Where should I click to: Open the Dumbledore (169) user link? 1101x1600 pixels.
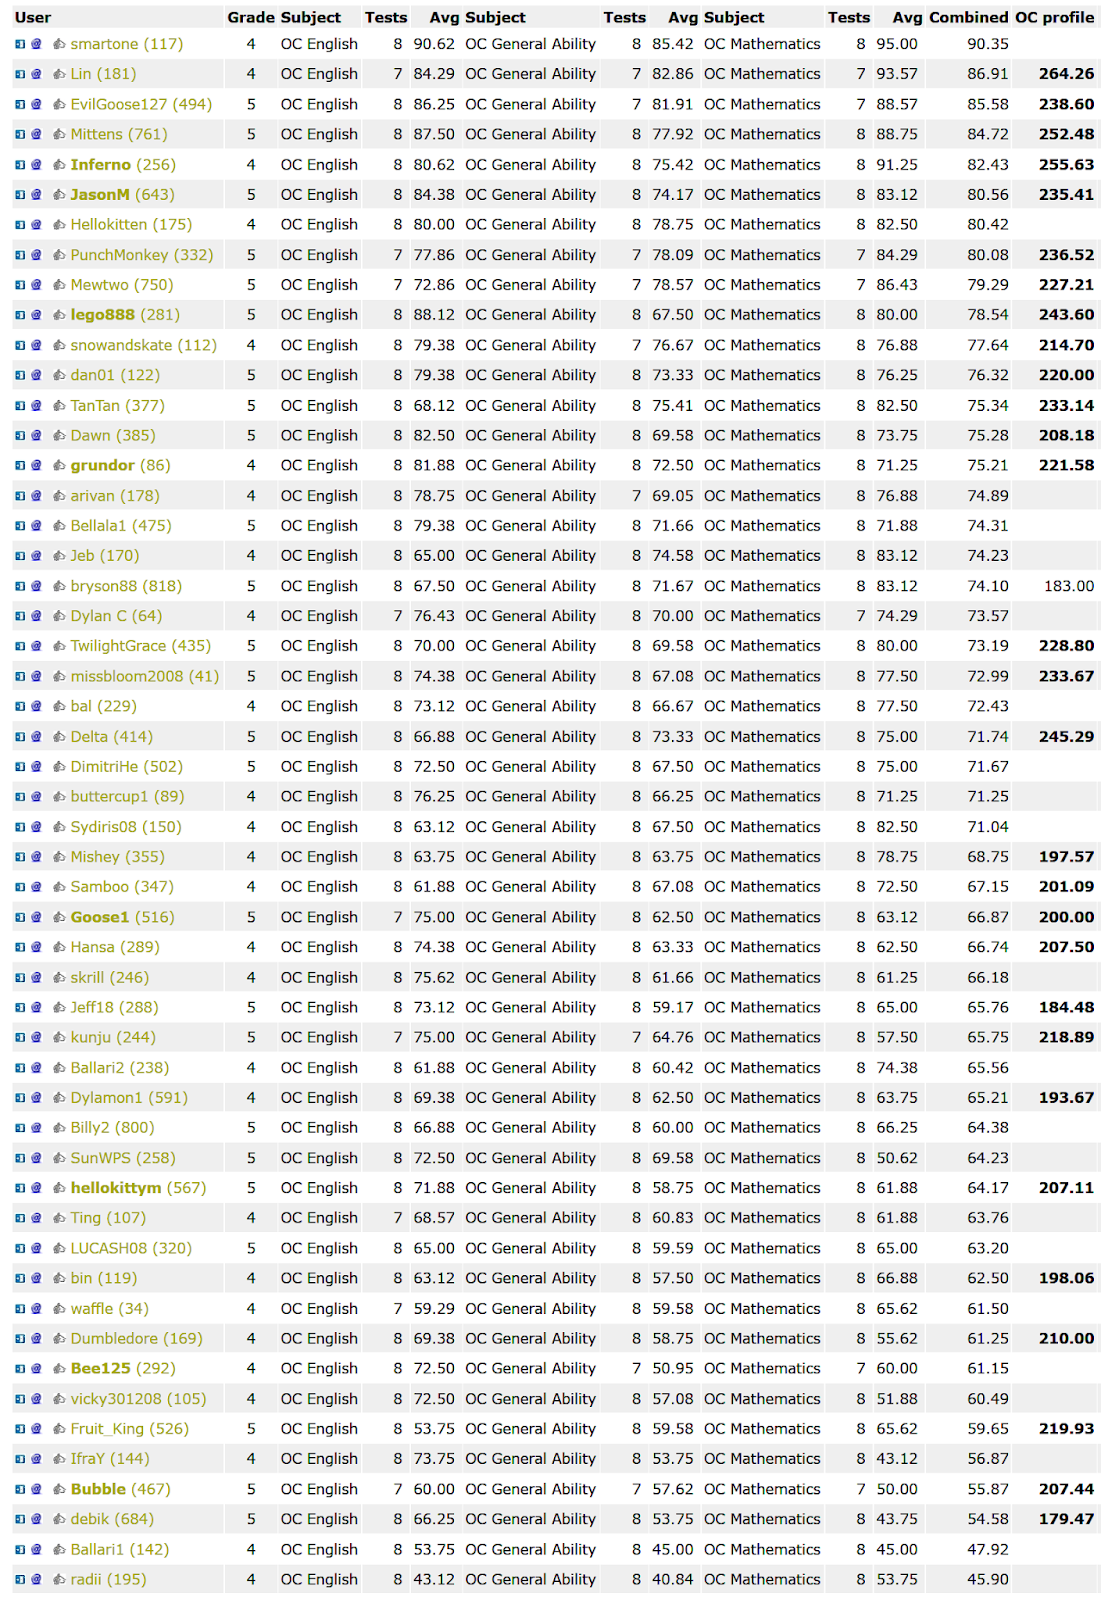[x=137, y=1339]
